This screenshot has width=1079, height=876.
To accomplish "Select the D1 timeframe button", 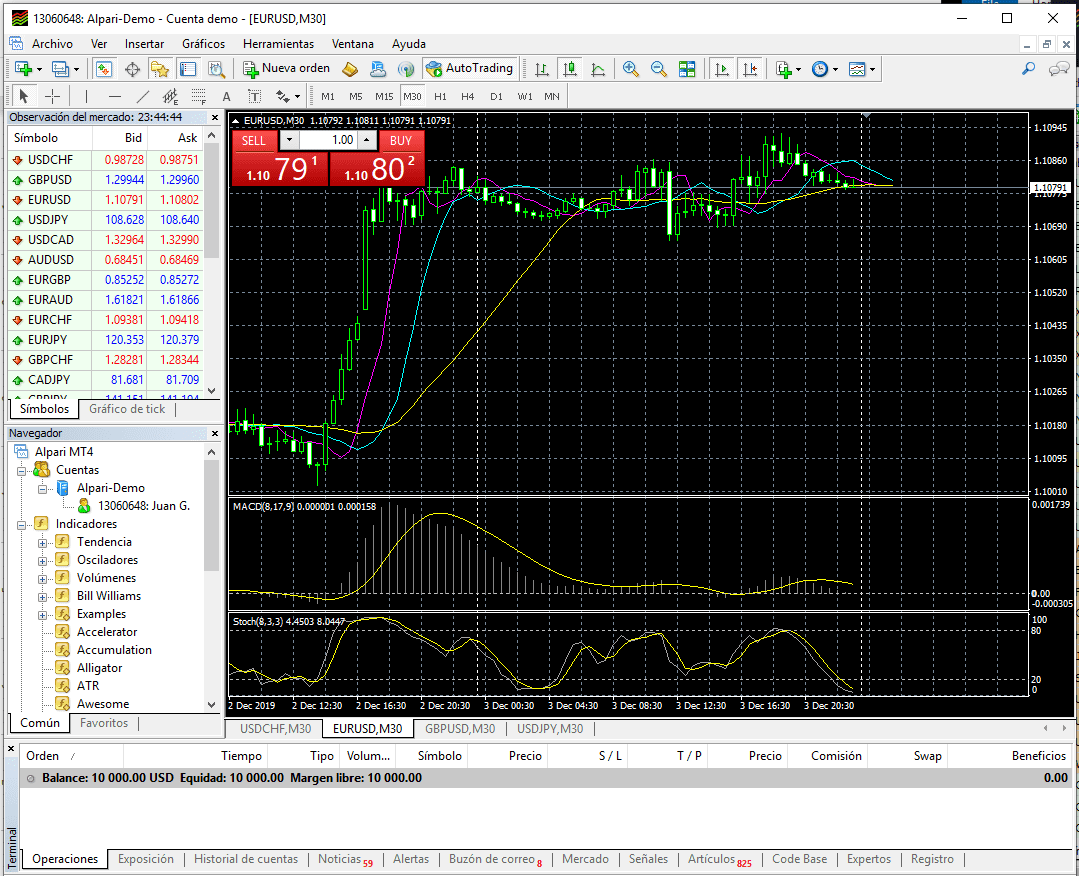I will tap(496, 97).
